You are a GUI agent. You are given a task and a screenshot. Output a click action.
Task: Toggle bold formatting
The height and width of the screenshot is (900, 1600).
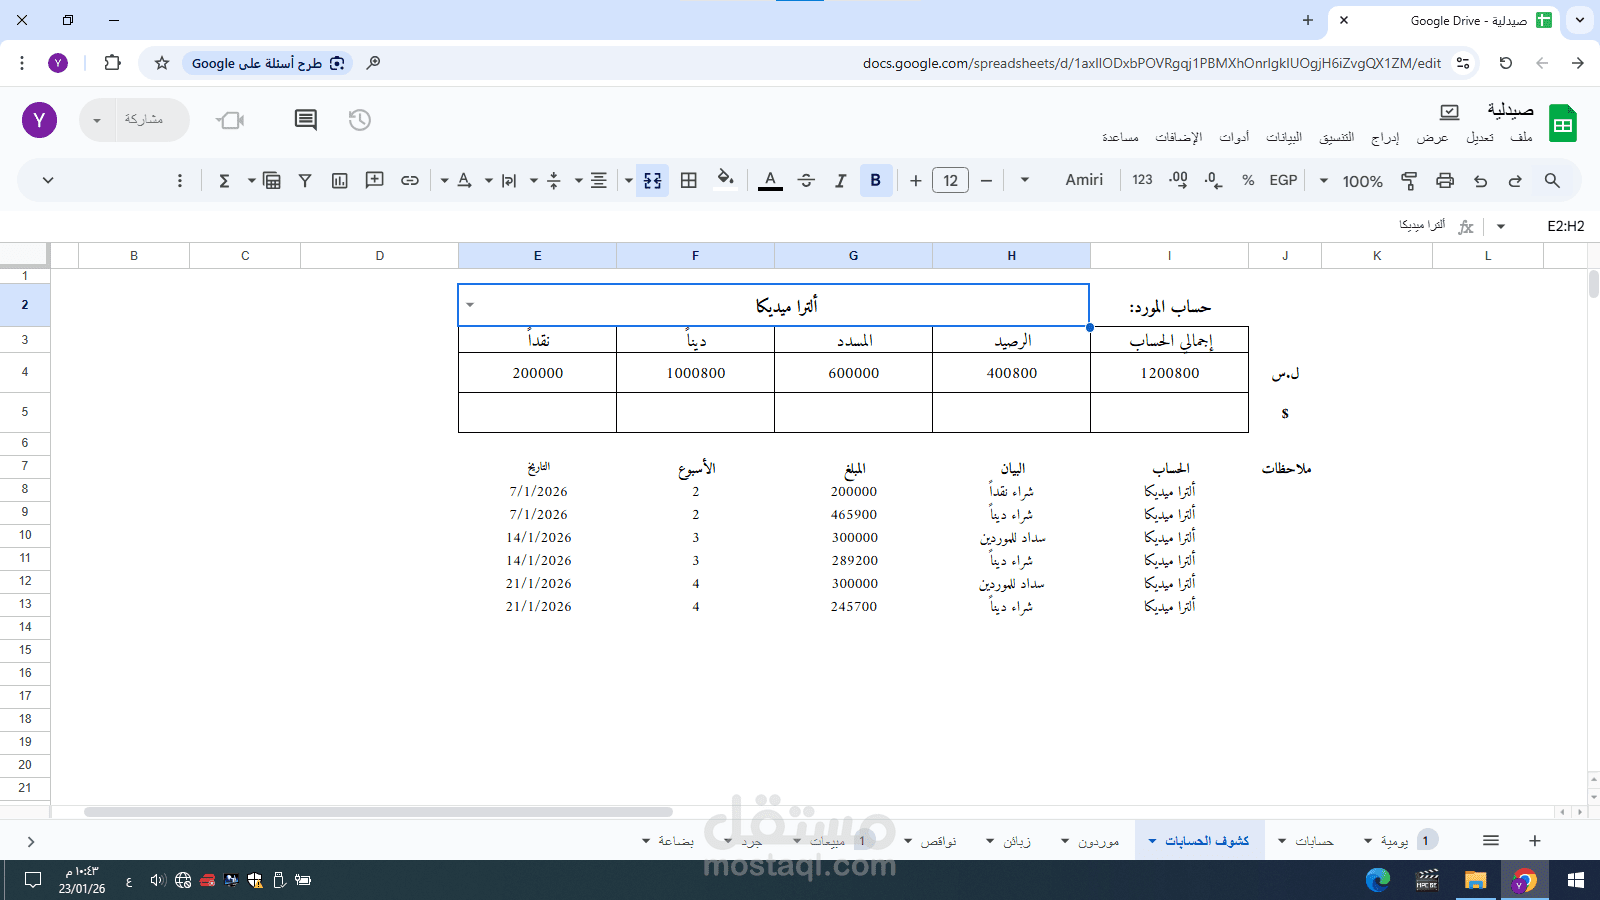point(875,181)
